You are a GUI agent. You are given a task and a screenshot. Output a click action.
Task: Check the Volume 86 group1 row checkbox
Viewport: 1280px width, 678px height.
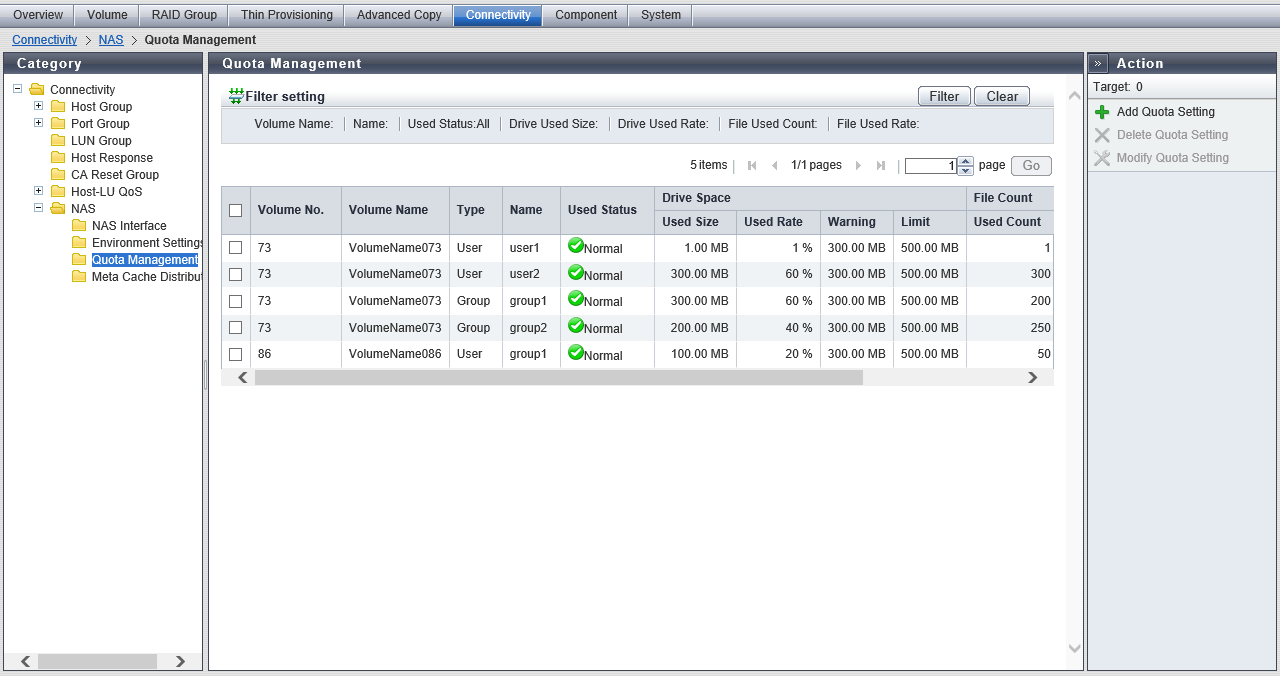235,354
